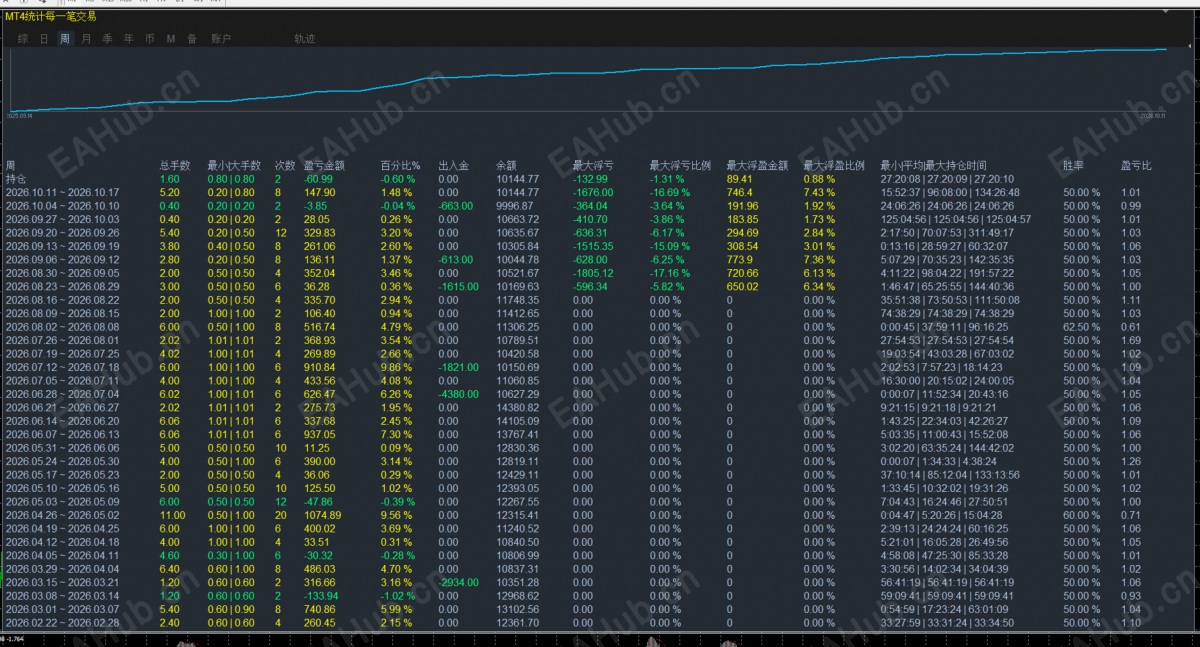Switch to the 综 summary tab
Image resolution: width=1200 pixels, height=647 pixels.
point(22,39)
